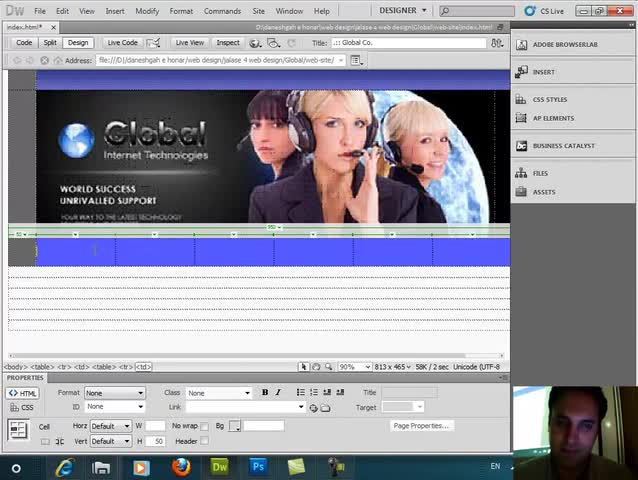Toggle the Header checkbox

click(204, 441)
